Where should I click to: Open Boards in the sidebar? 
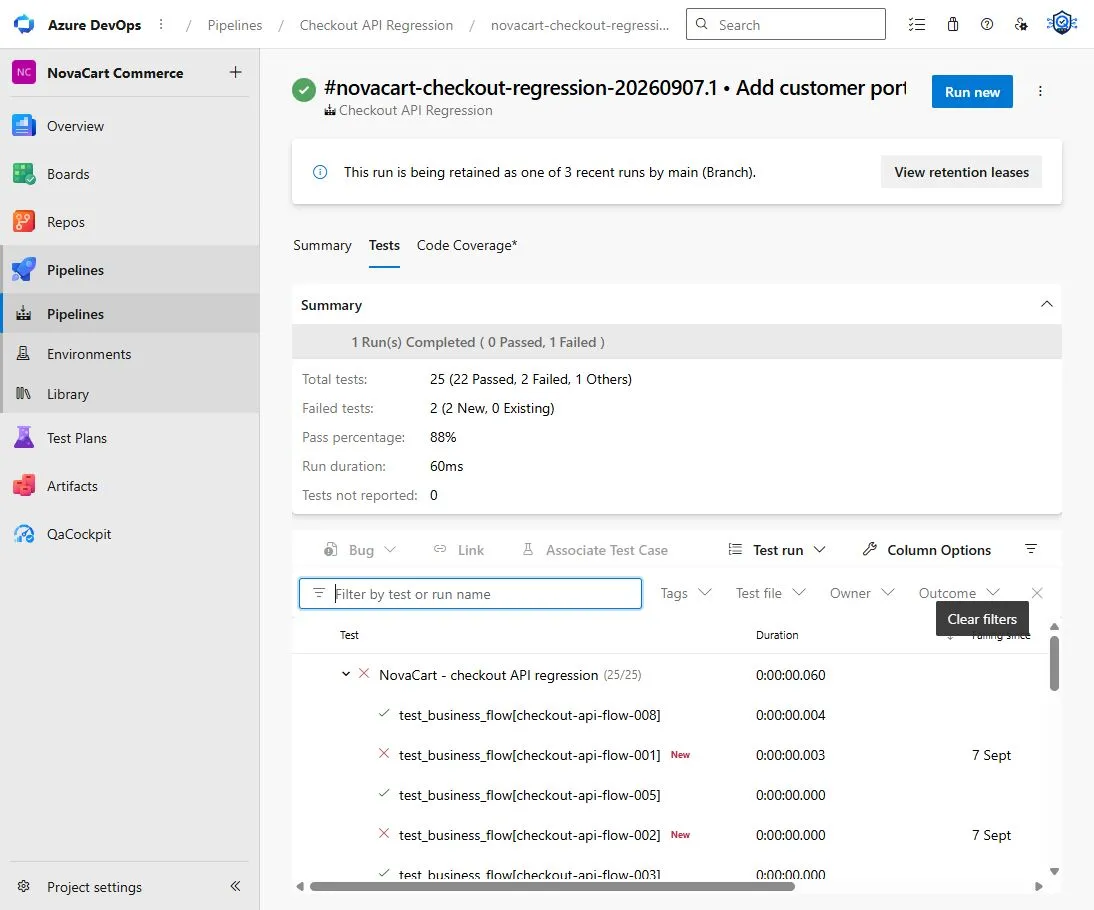tap(130, 174)
